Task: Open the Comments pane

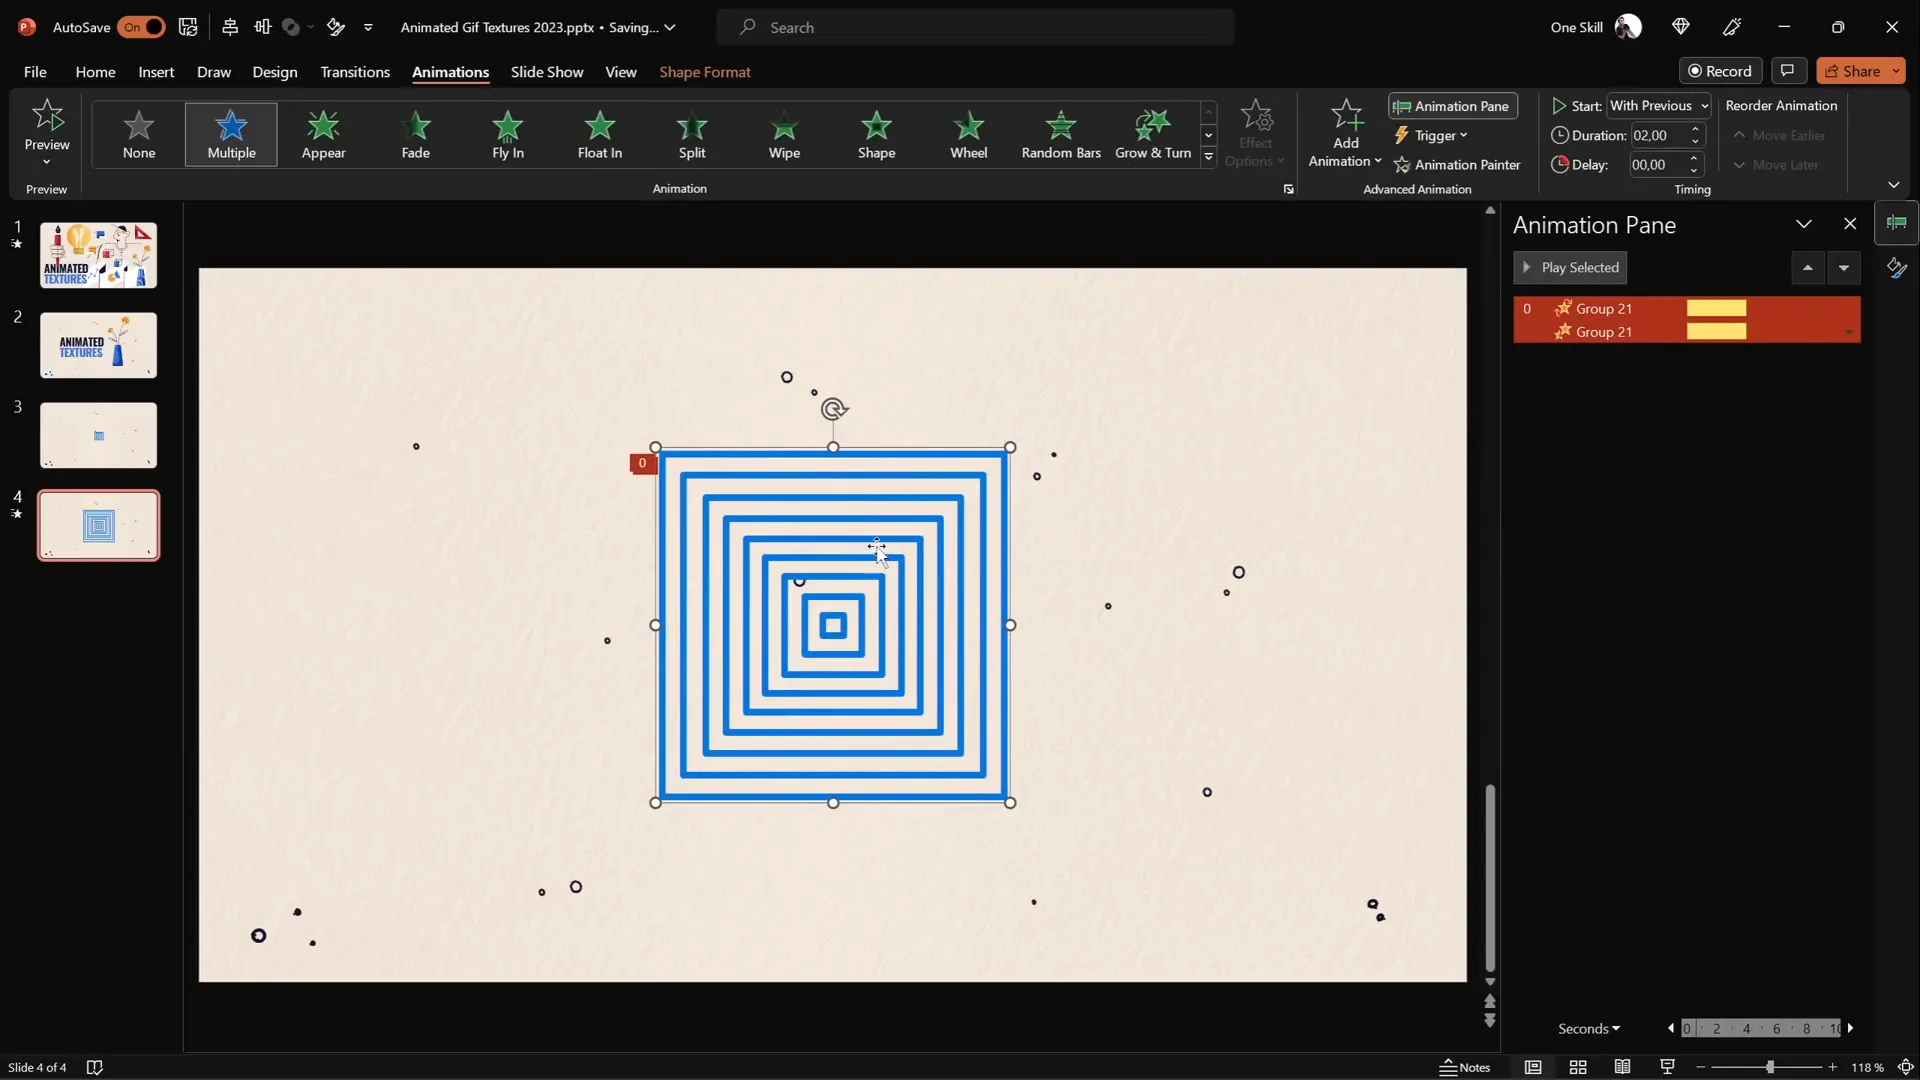Action: tap(1789, 70)
